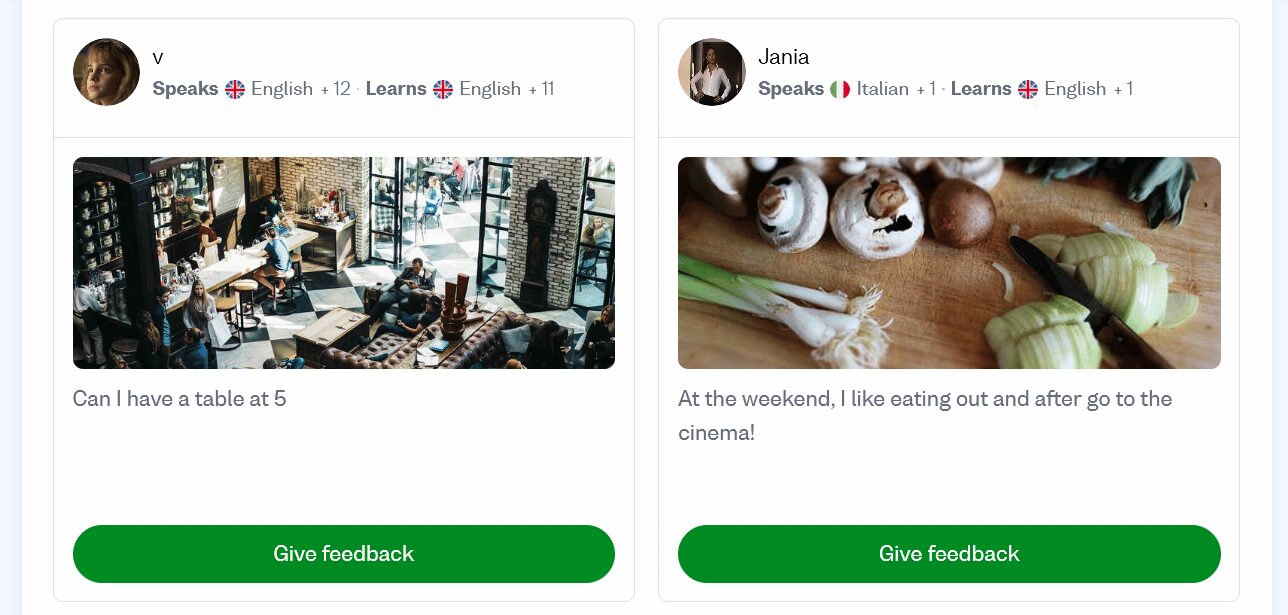Click the "Learns" label in Jania's card
1288x615 pixels.
point(980,89)
